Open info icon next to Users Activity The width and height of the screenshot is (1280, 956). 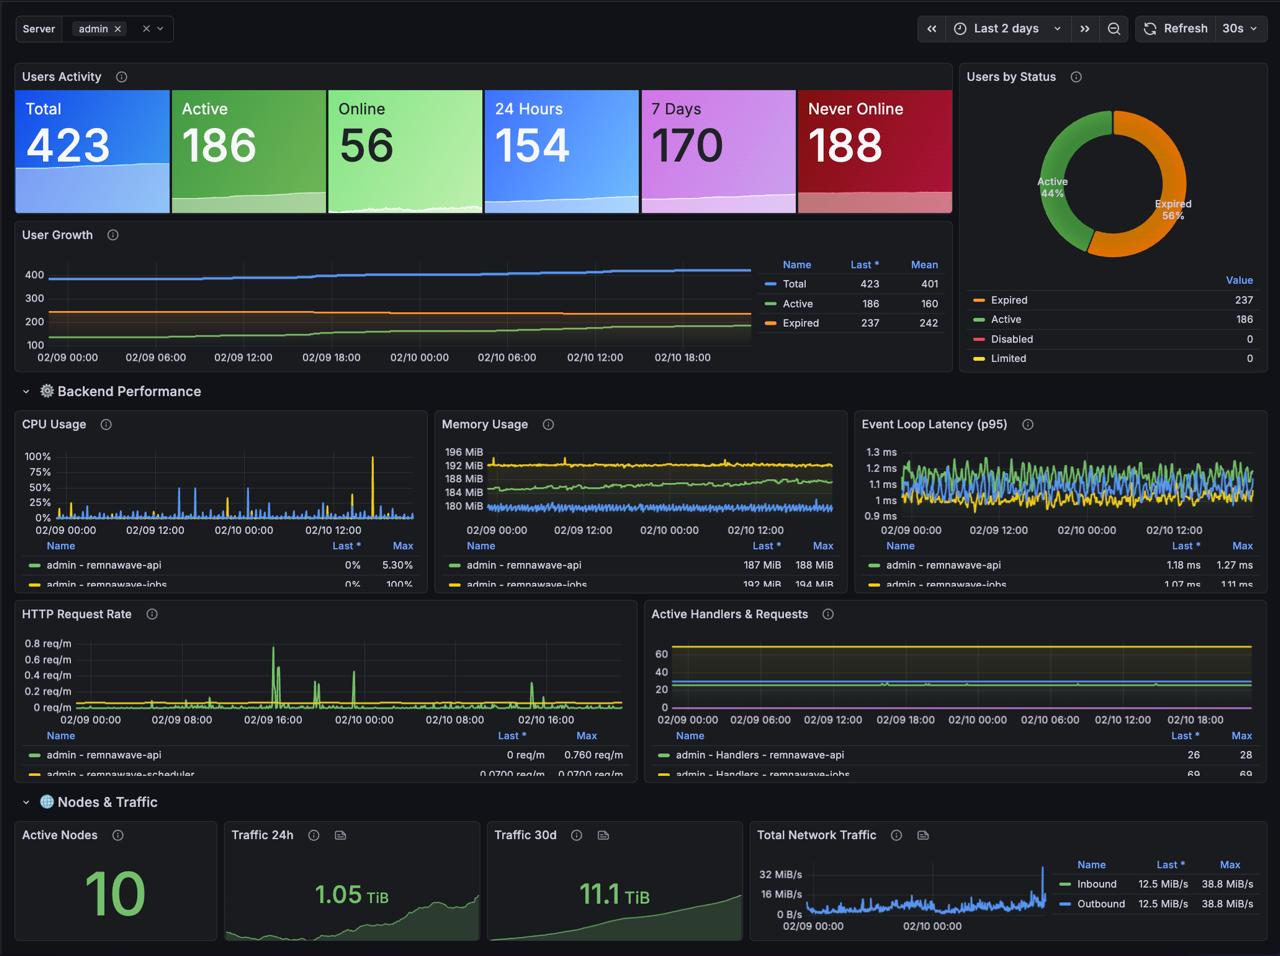(121, 77)
